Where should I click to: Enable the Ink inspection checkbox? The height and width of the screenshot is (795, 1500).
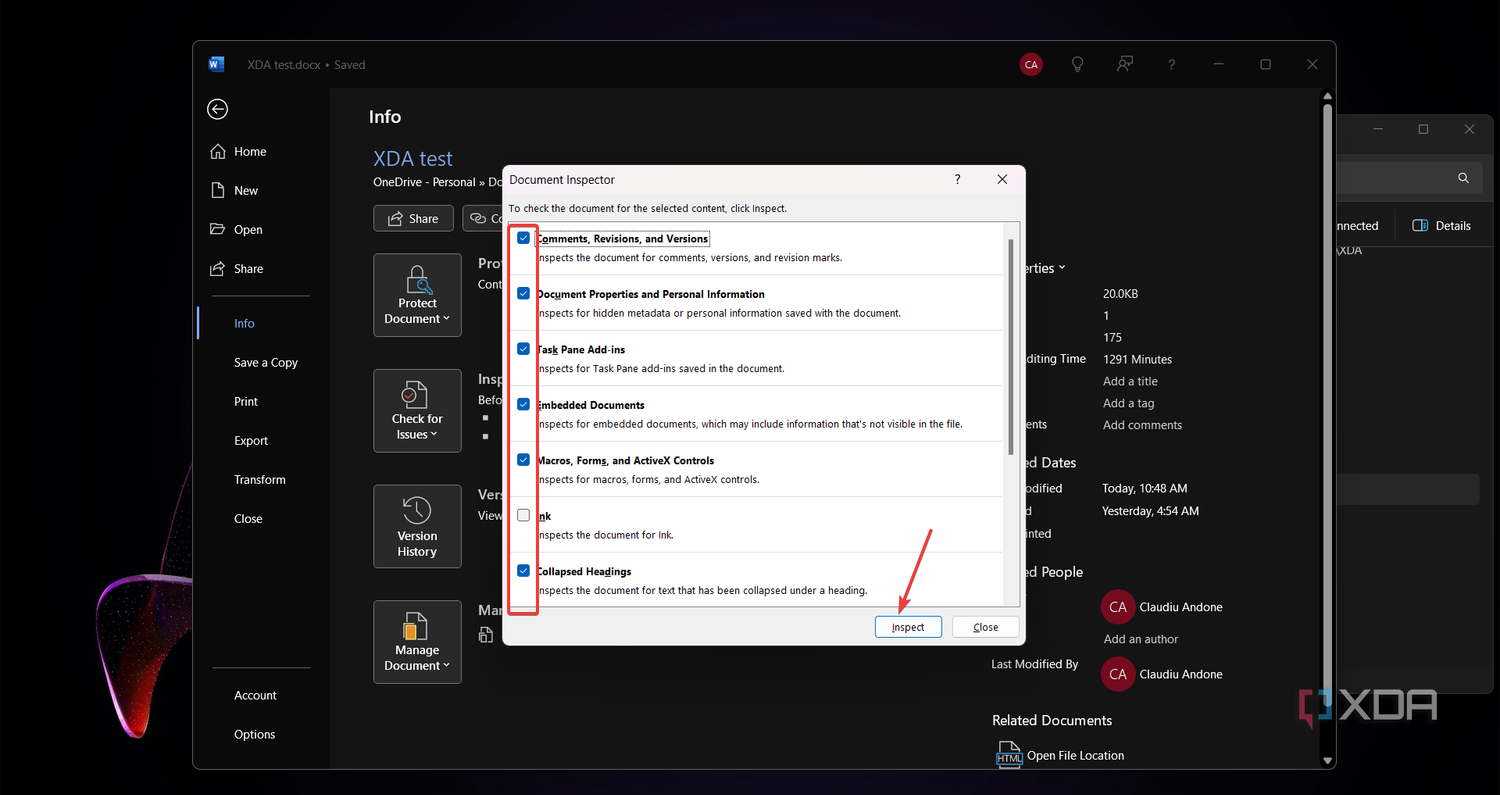click(523, 516)
